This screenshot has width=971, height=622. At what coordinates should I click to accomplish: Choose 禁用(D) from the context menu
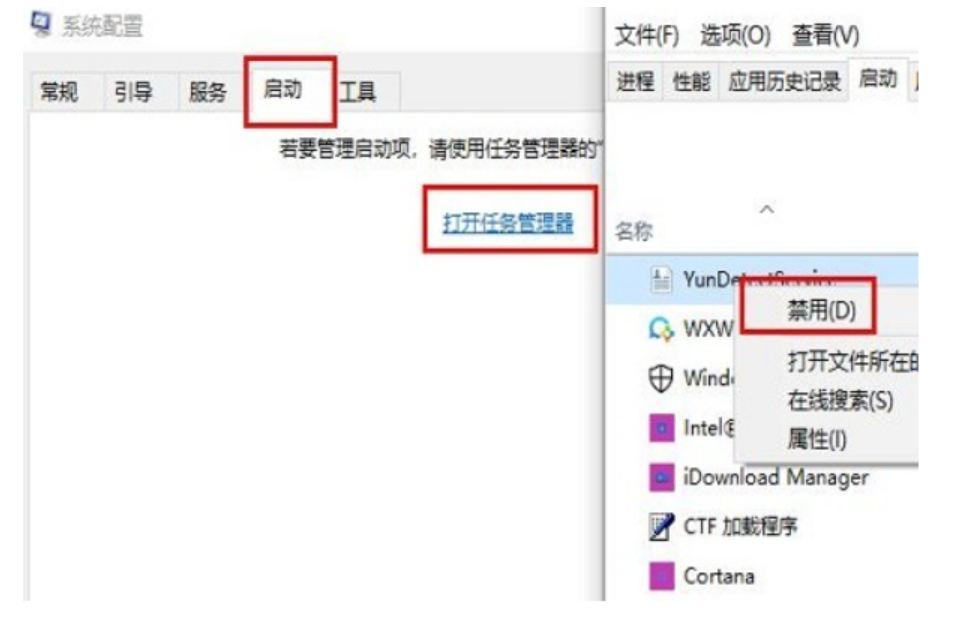tap(821, 310)
